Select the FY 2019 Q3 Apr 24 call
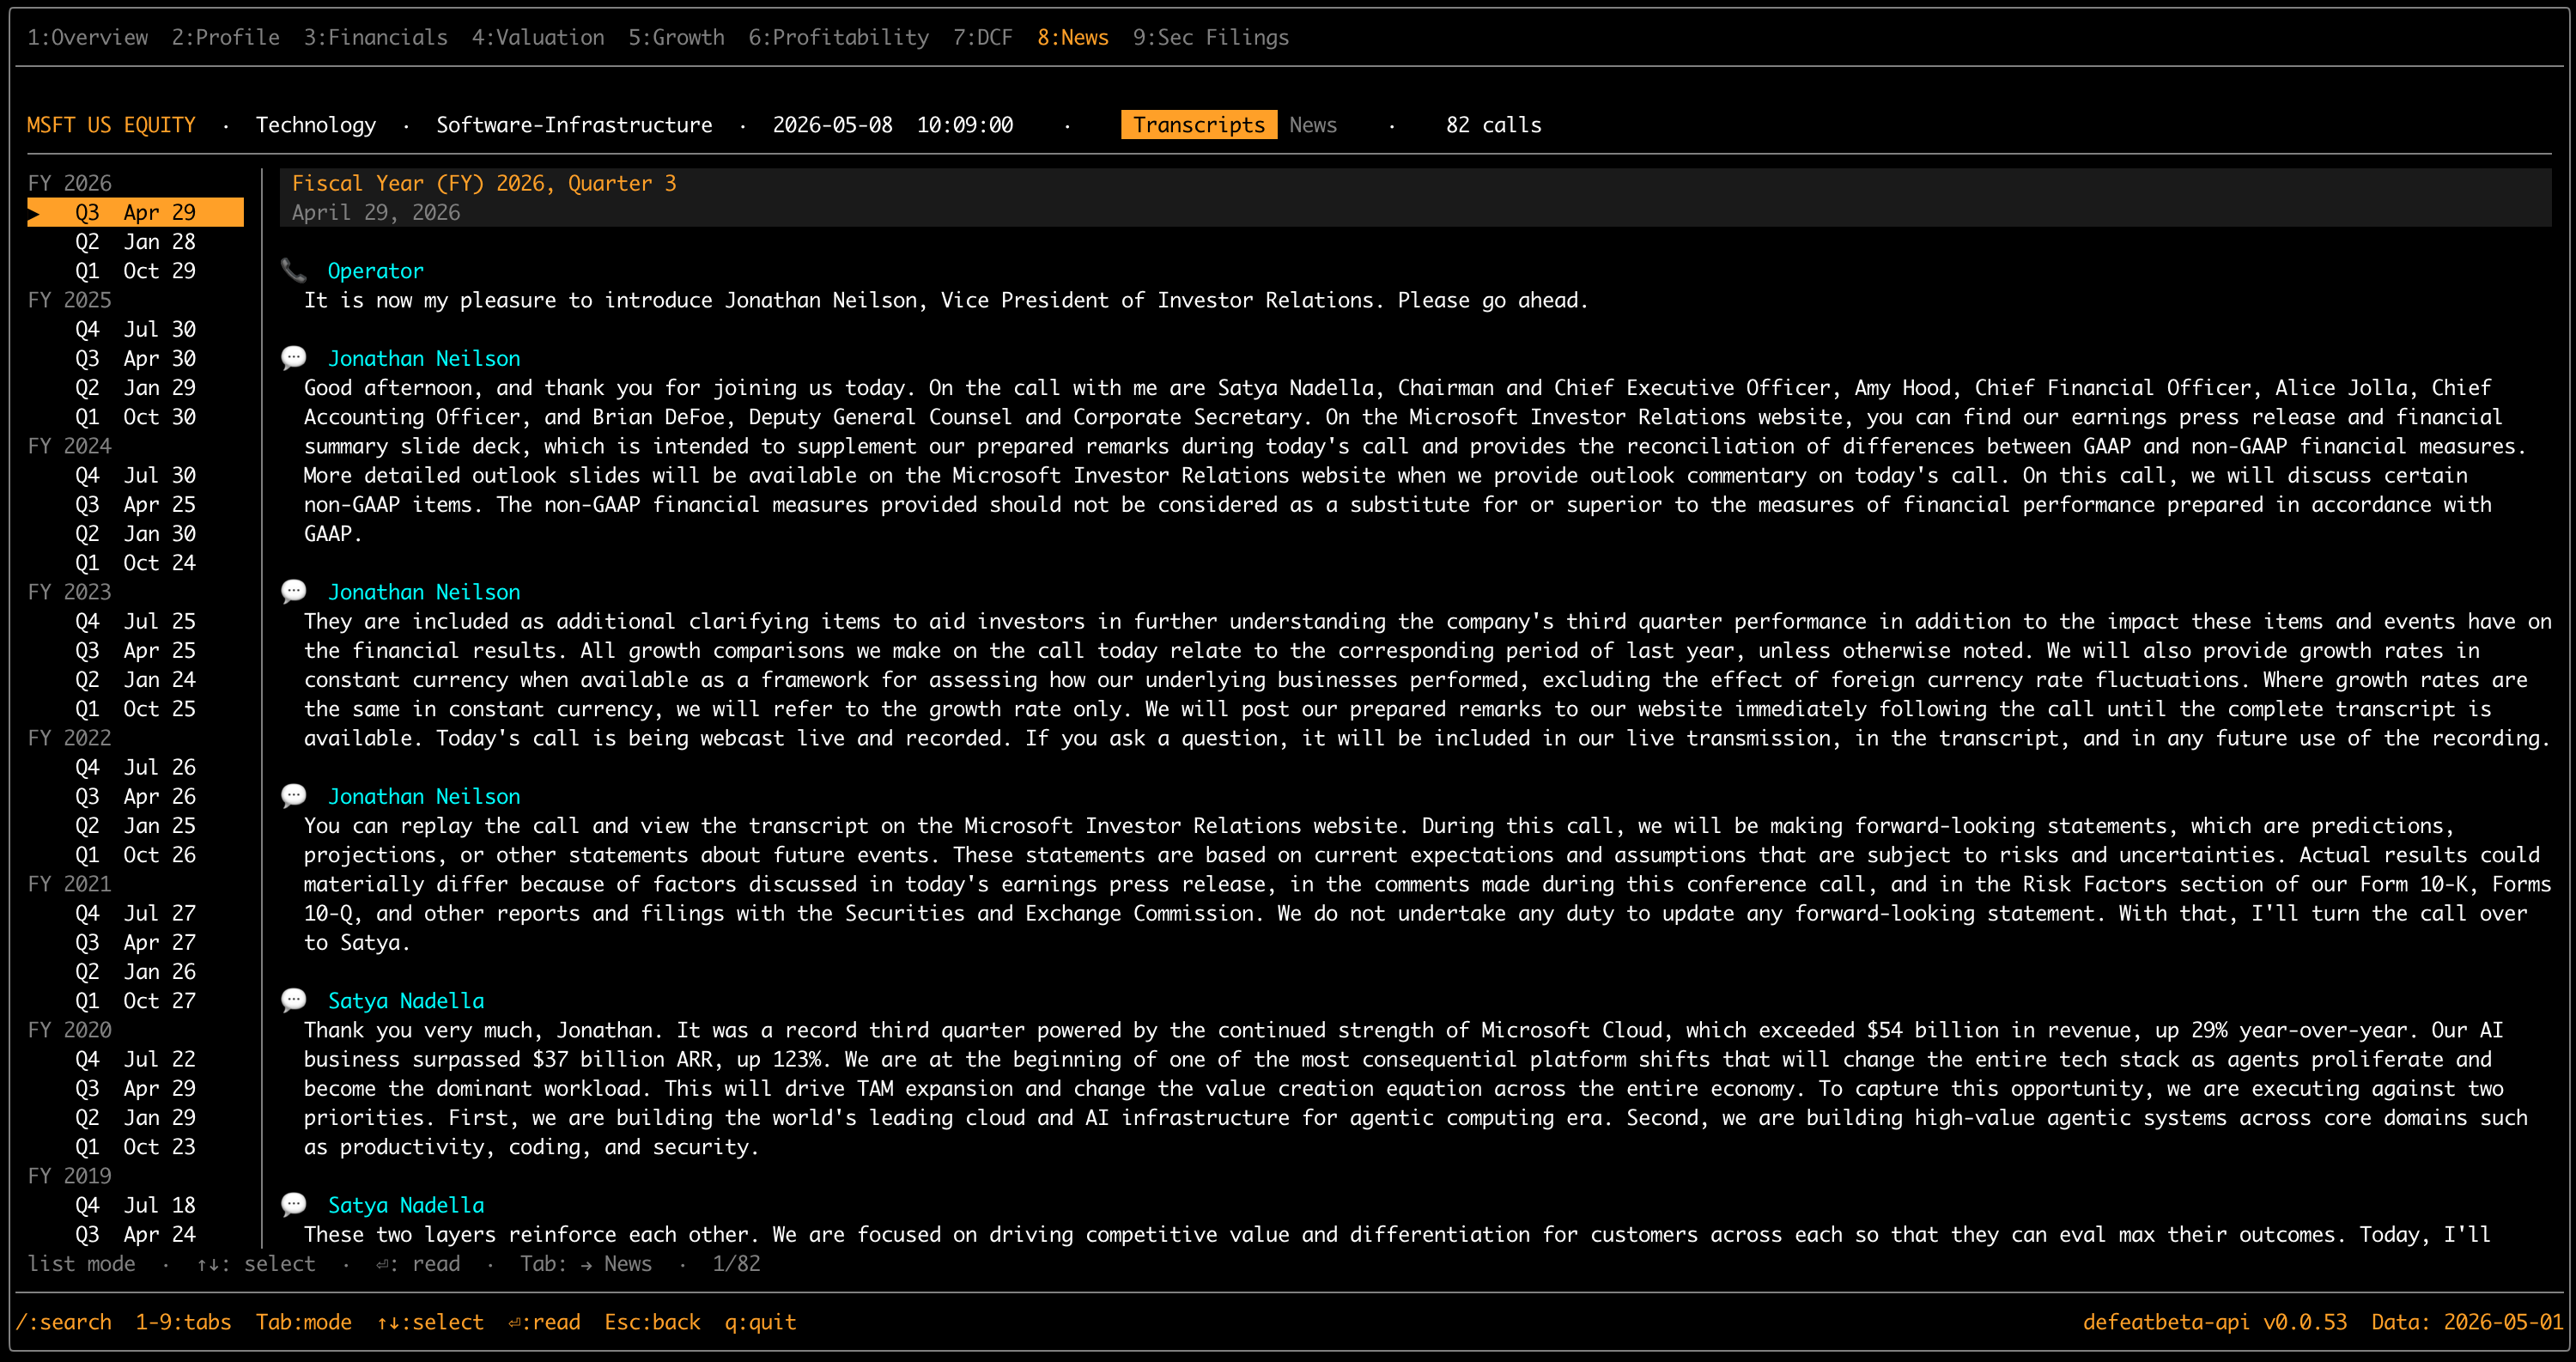Image resolution: width=2576 pixels, height=1362 pixels. coord(135,1234)
